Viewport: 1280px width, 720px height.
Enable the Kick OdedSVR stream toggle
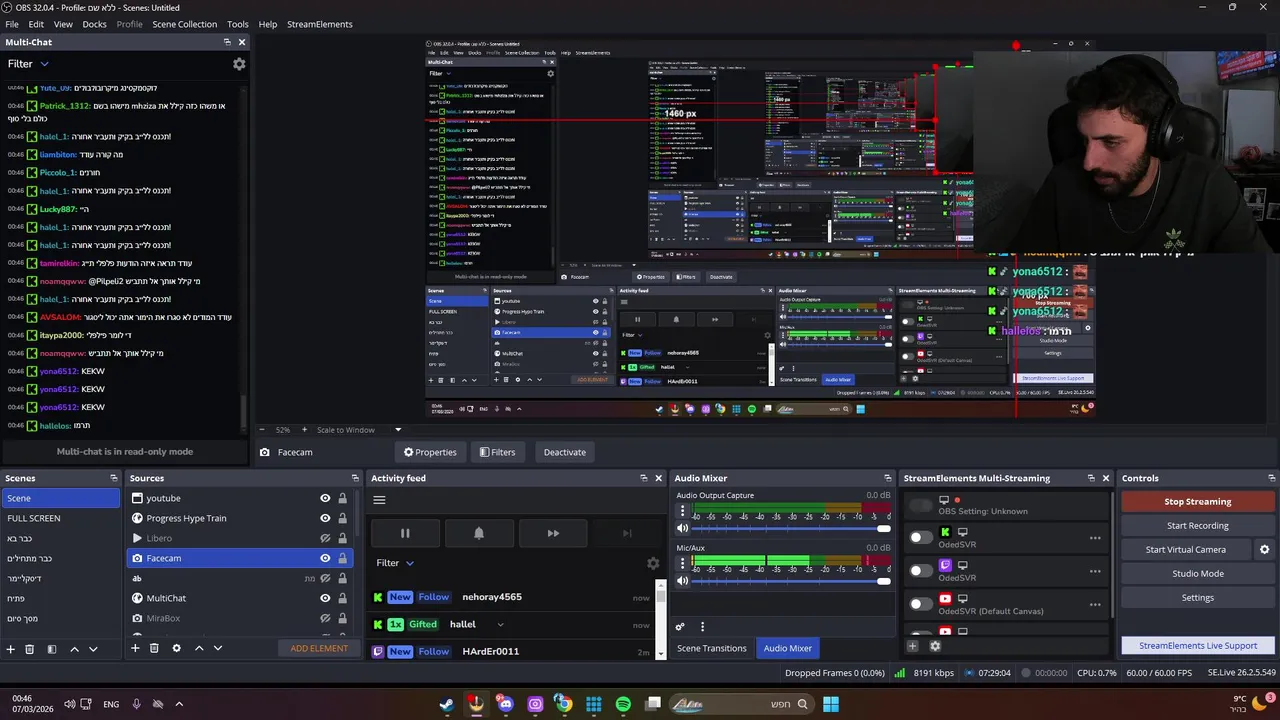point(920,538)
